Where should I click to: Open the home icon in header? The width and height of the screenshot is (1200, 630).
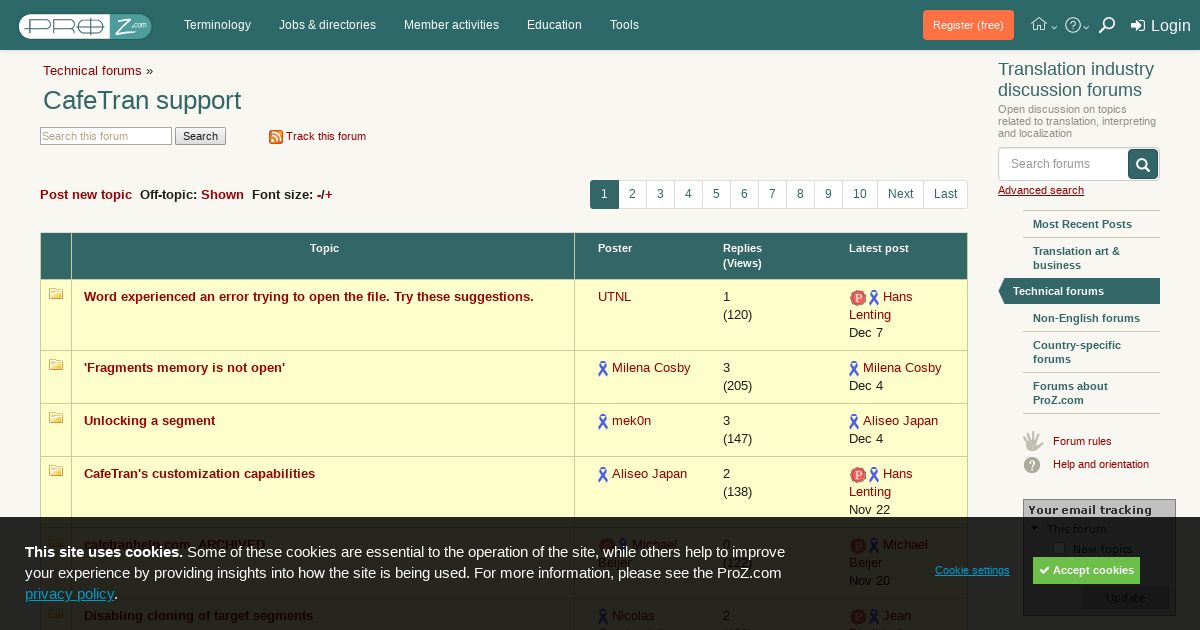(1039, 25)
